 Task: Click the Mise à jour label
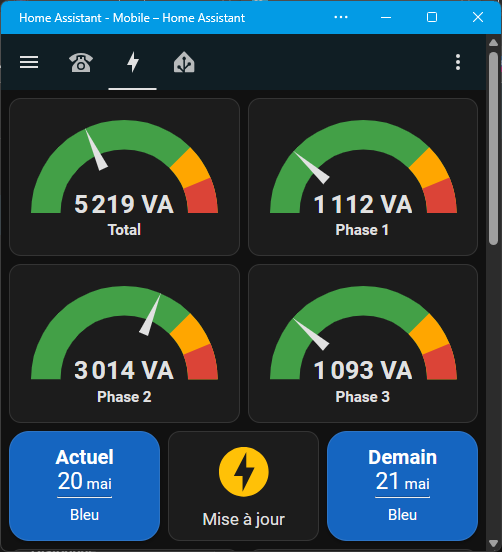tap(244, 519)
